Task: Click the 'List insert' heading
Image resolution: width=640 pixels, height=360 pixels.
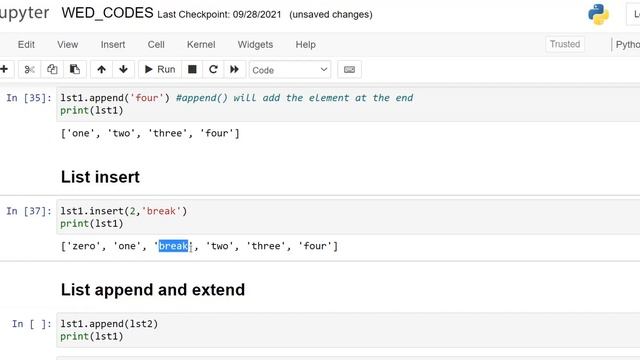Action: pos(100,177)
